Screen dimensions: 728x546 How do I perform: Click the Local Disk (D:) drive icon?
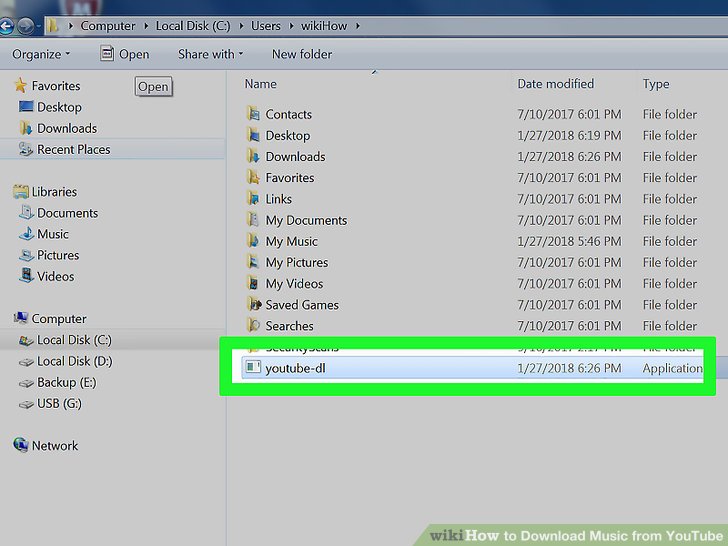click(x=26, y=362)
